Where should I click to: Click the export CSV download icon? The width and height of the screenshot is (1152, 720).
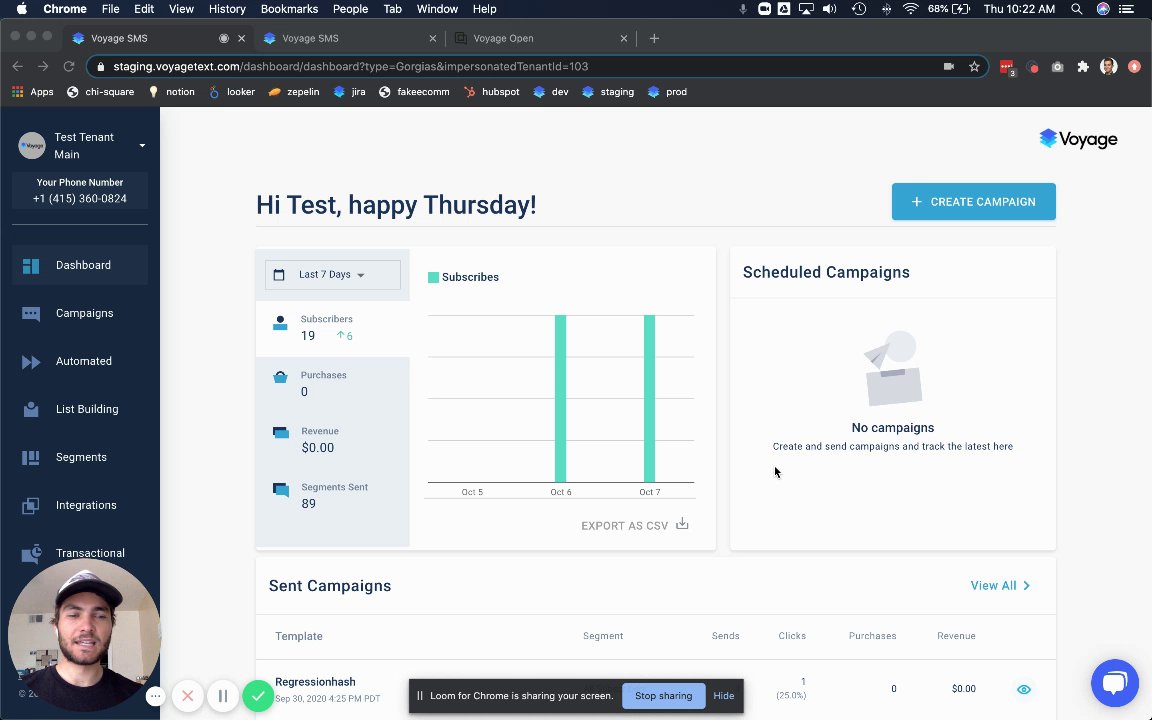click(682, 524)
